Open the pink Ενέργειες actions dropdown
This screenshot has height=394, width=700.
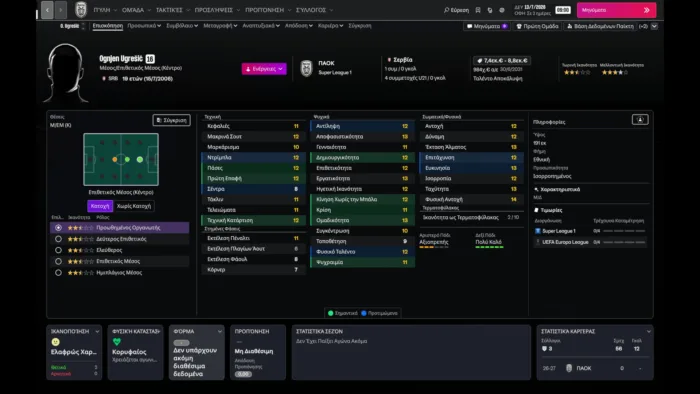(264, 69)
